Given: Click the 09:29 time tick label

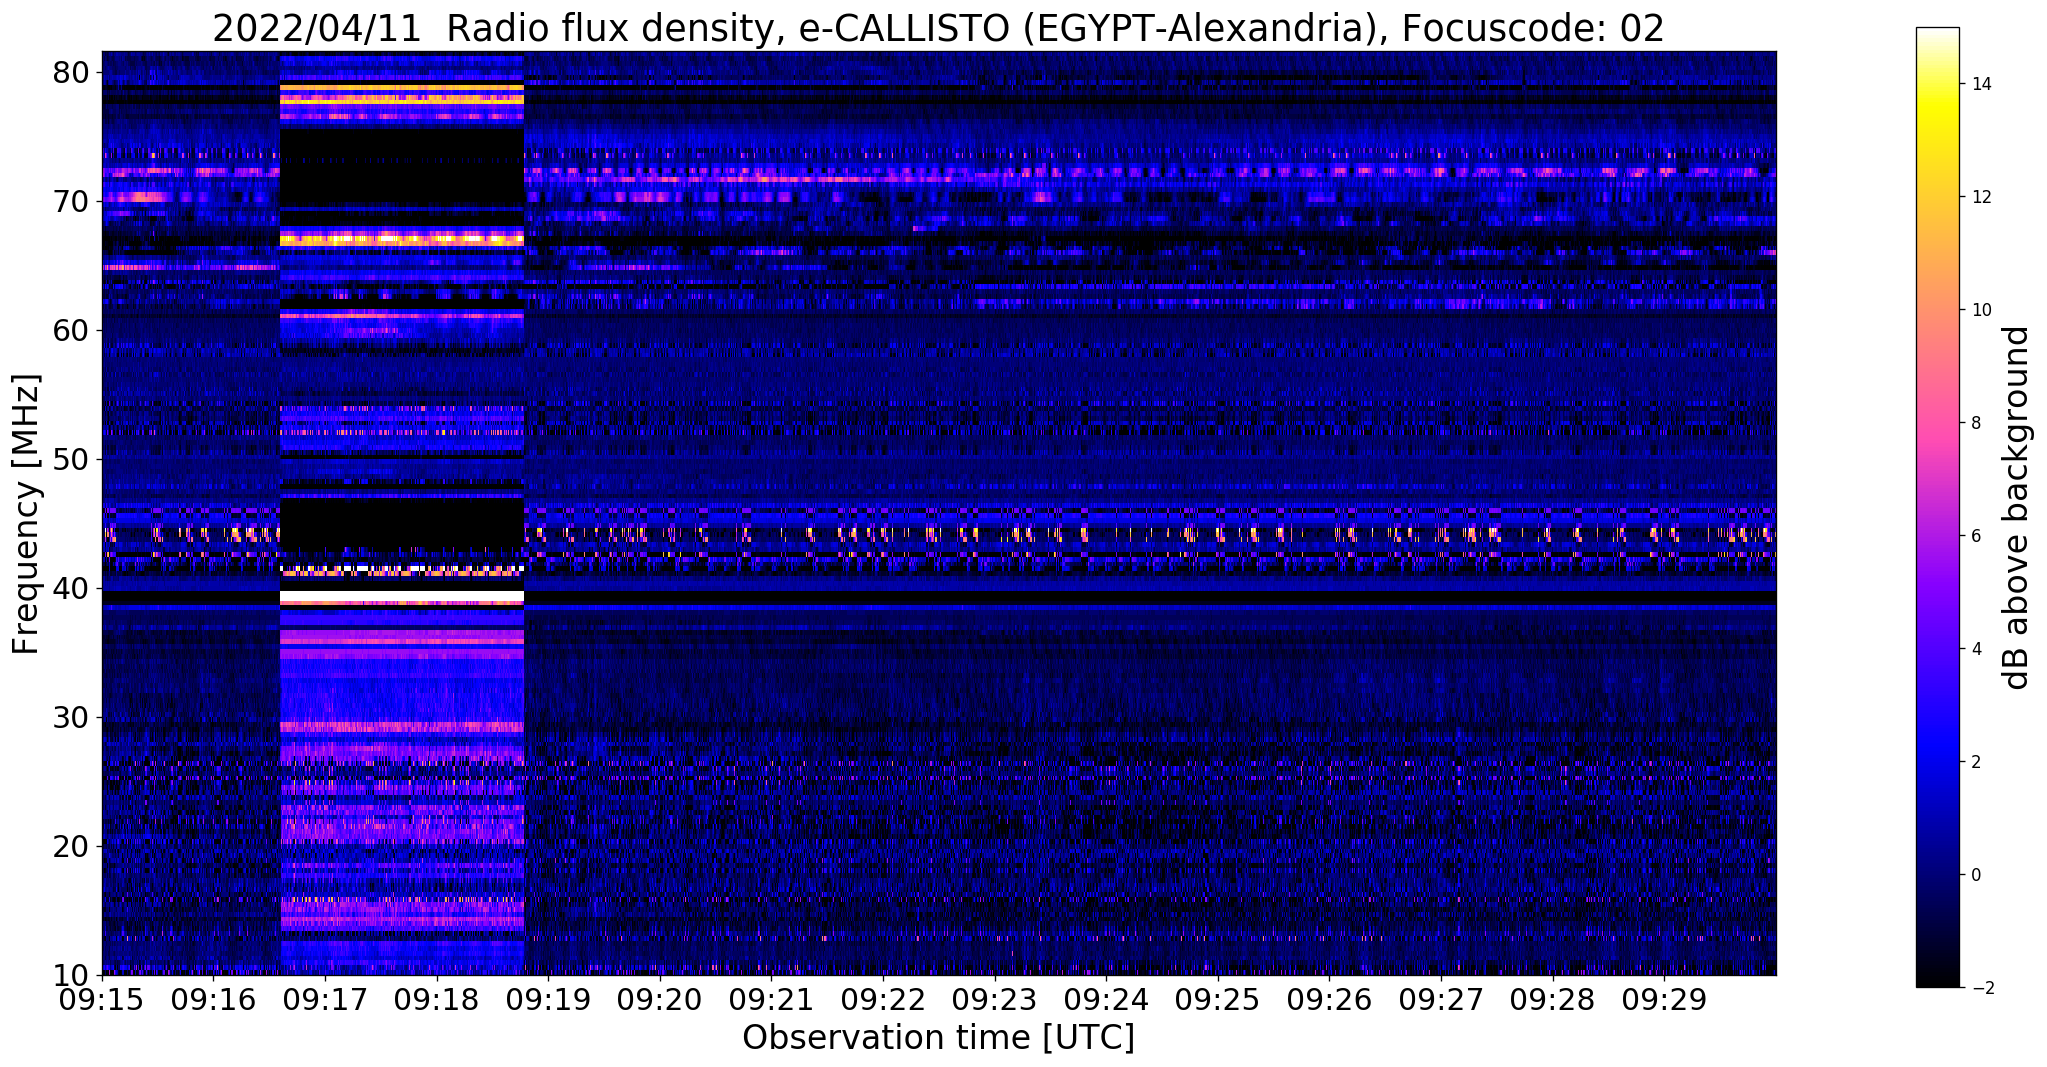Looking at the screenshot, I should tap(1663, 1000).
